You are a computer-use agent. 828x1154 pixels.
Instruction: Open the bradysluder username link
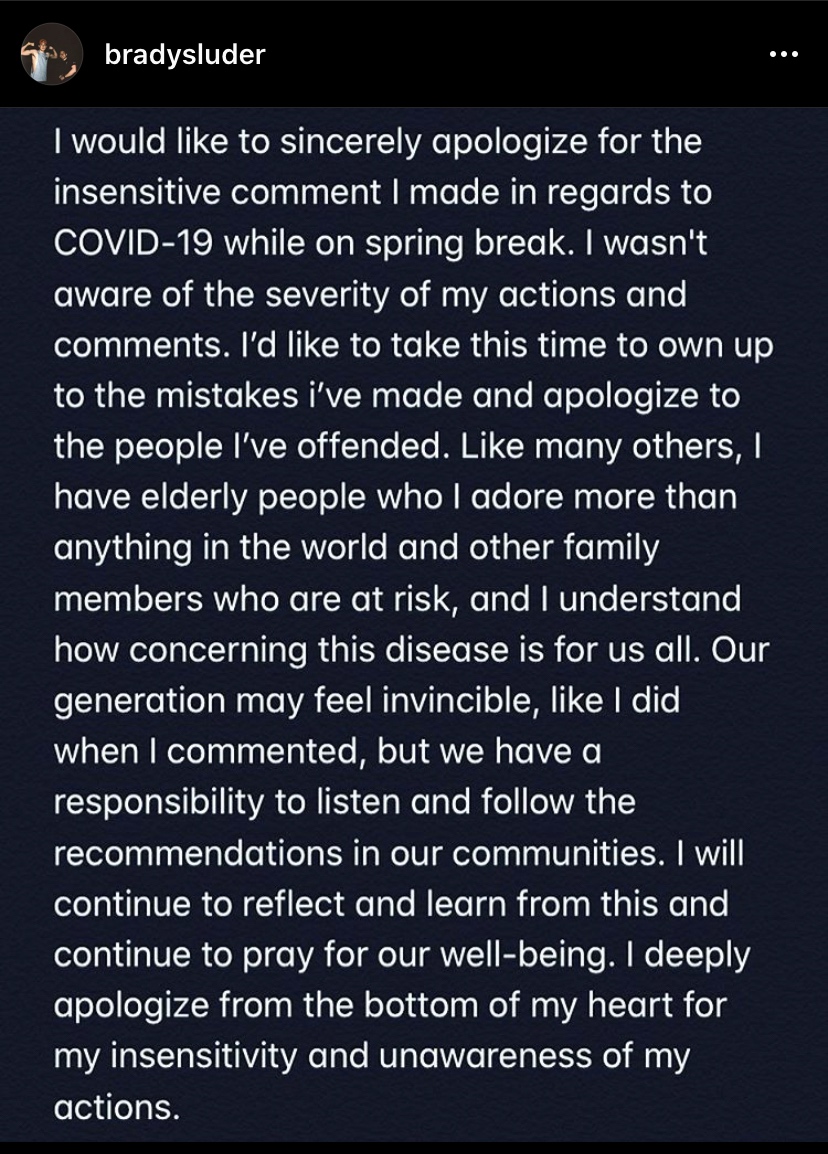pos(185,54)
